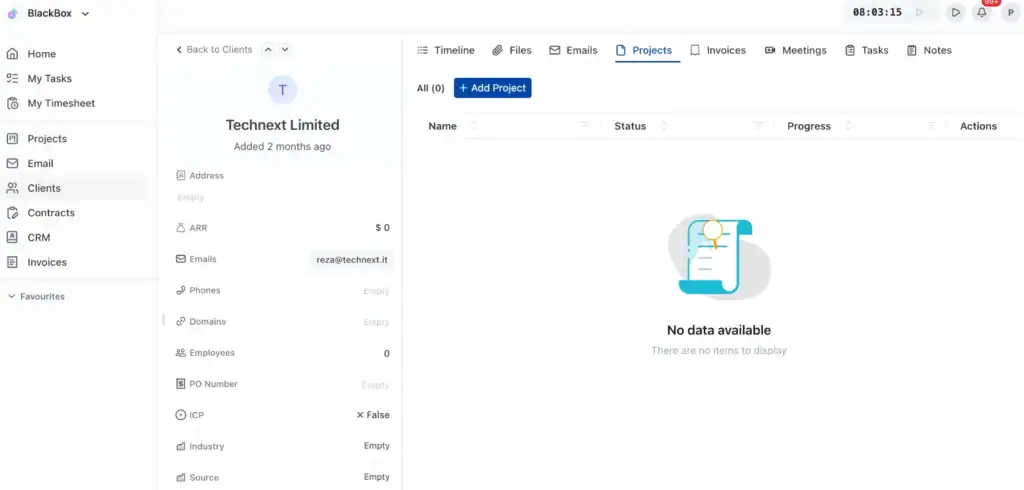This screenshot has width=1024, height=490.
Task: Sort by Status column
Action: pyautogui.click(x=664, y=126)
